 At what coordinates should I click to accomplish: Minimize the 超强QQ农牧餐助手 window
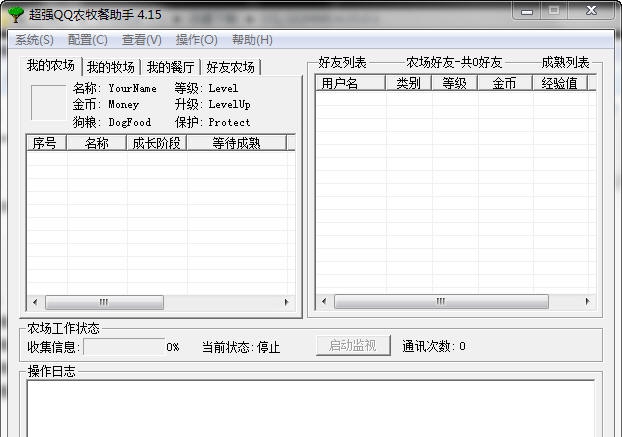tap(526, 11)
